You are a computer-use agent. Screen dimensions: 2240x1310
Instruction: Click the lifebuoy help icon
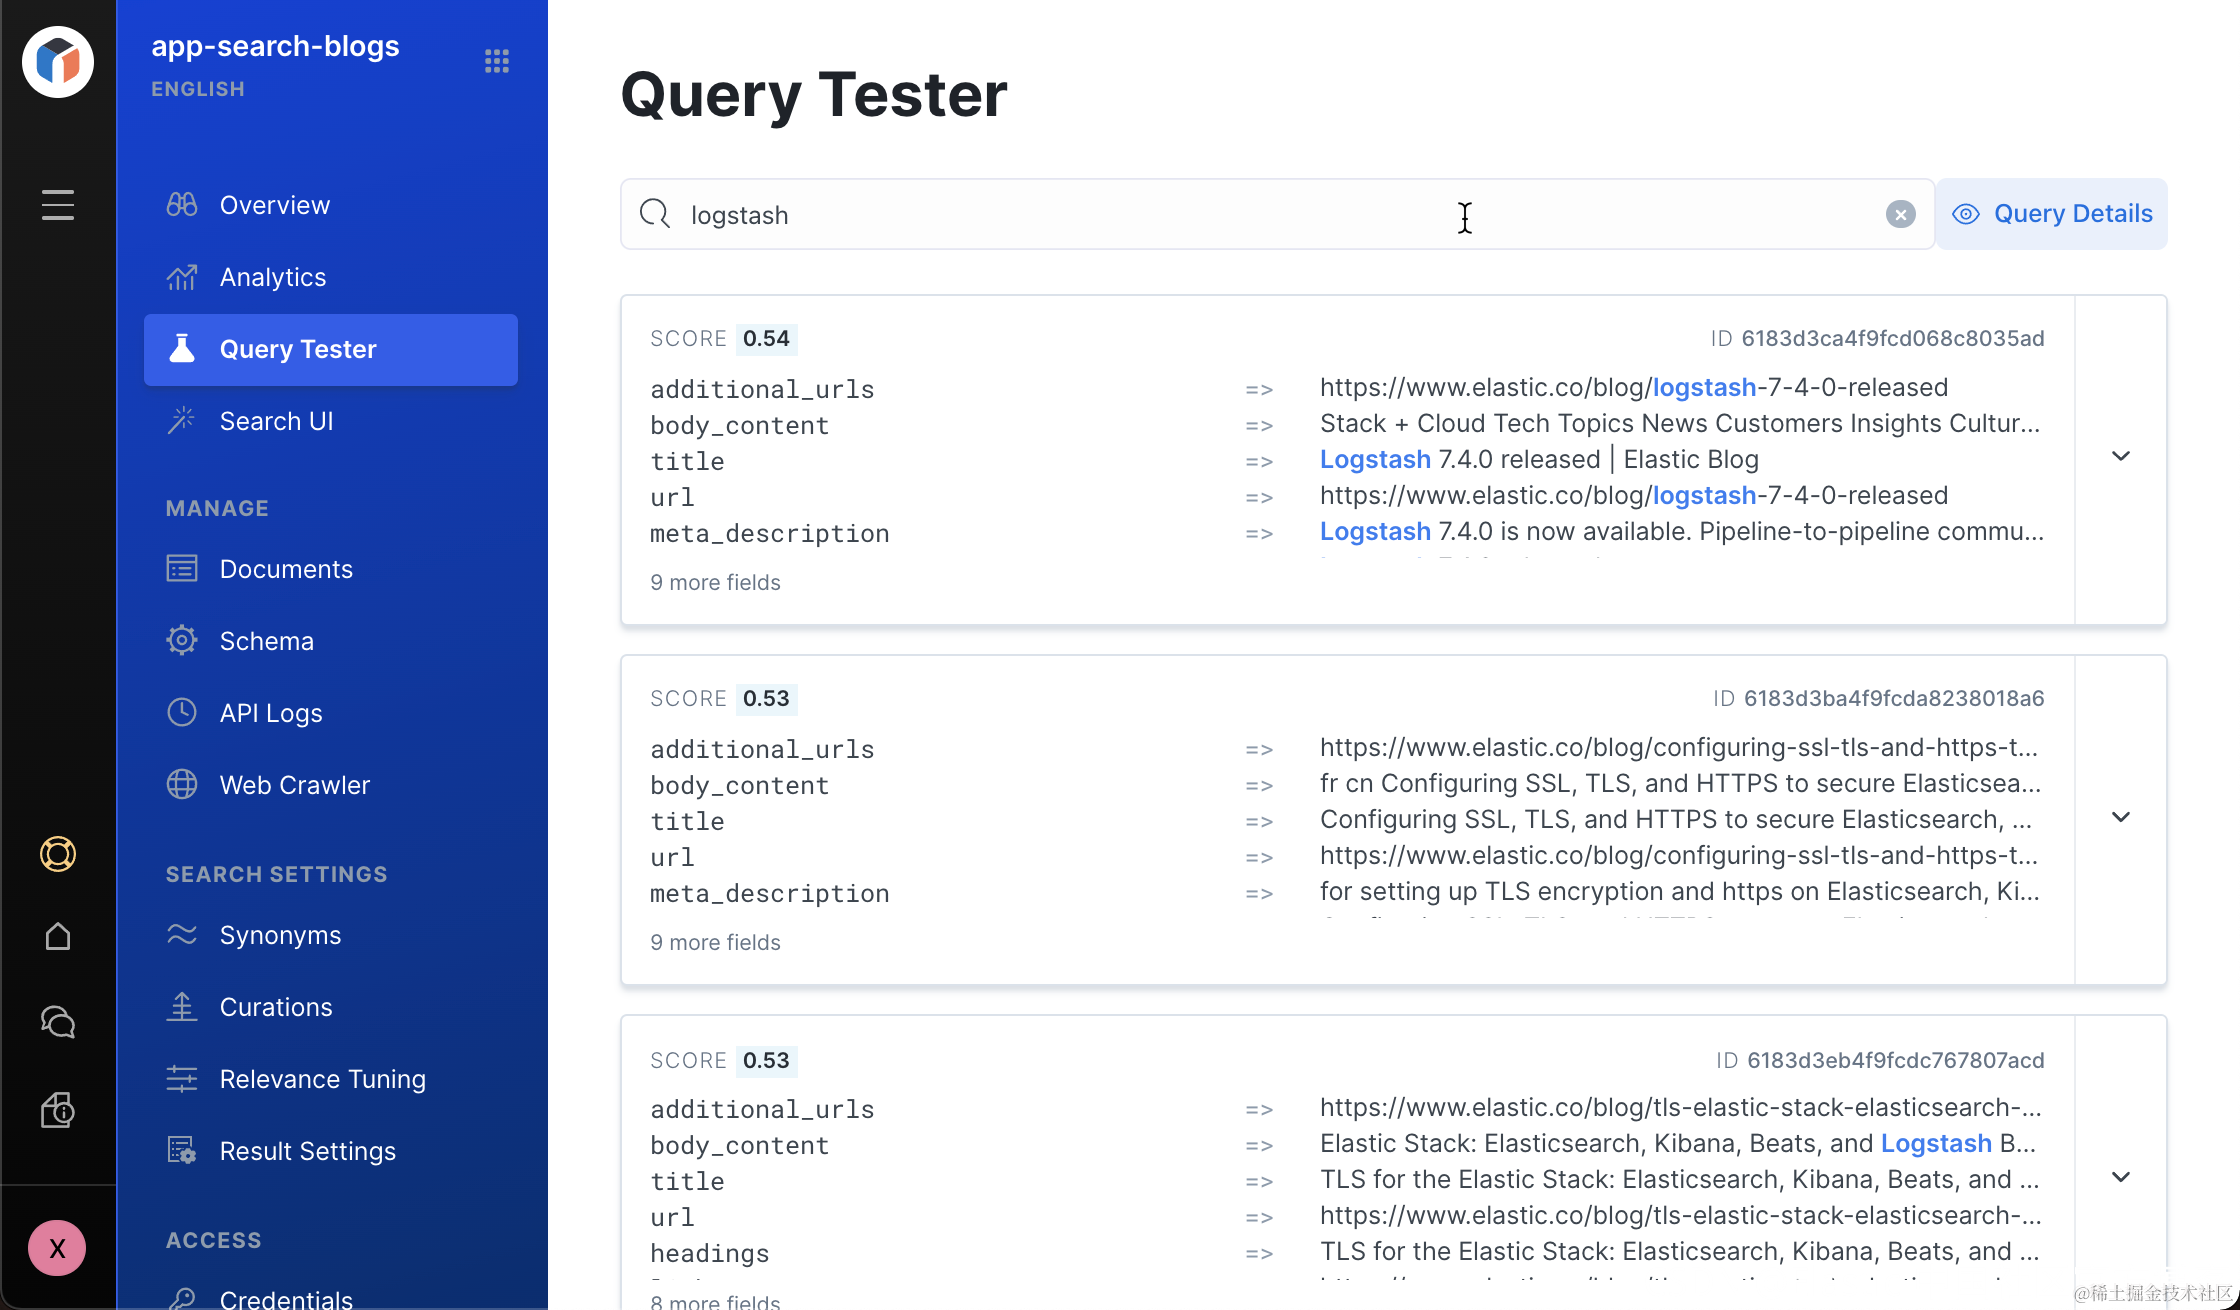point(58,854)
